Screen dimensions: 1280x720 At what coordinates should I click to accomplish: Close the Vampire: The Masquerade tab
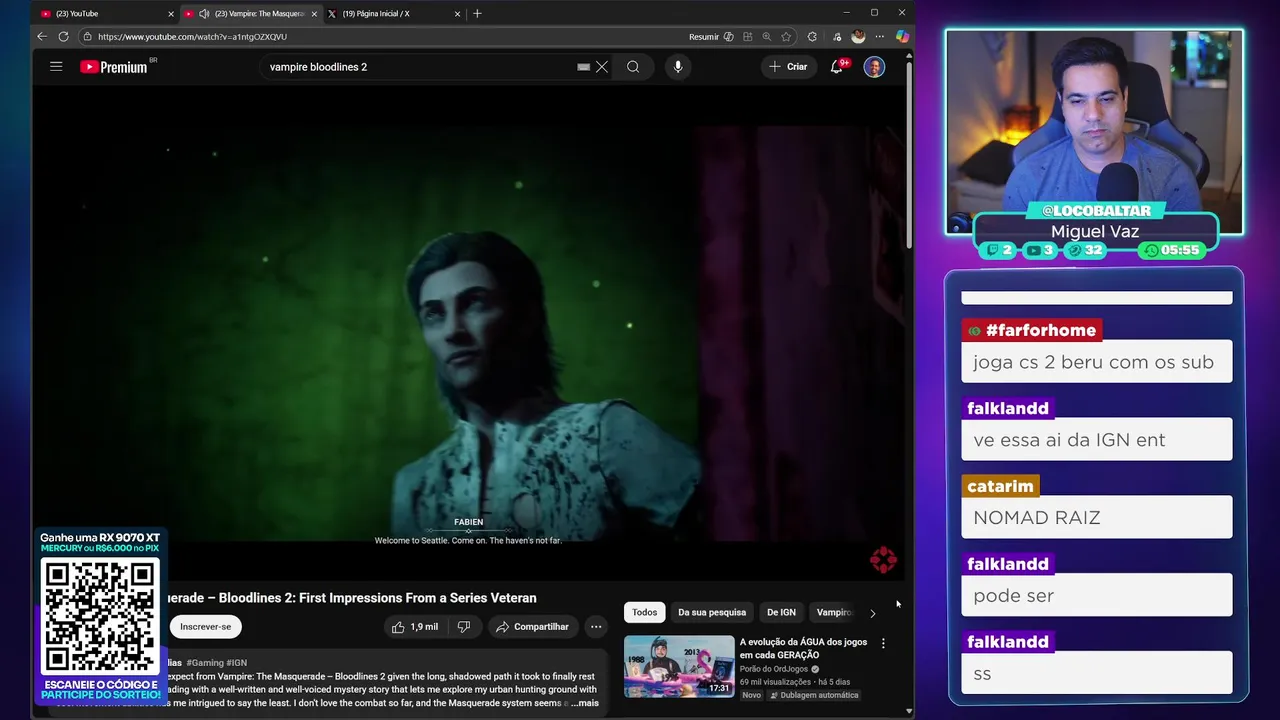pos(315,14)
